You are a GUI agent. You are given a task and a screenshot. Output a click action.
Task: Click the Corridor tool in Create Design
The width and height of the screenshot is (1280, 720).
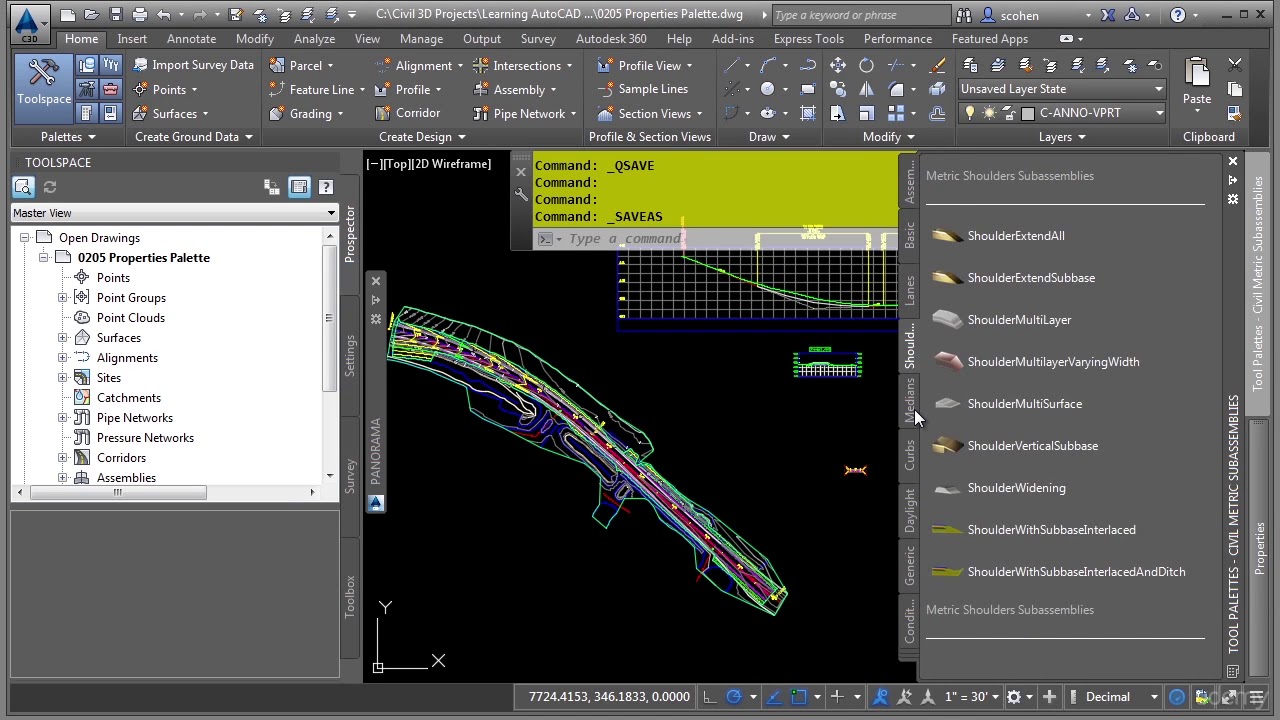click(x=407, y=113)
